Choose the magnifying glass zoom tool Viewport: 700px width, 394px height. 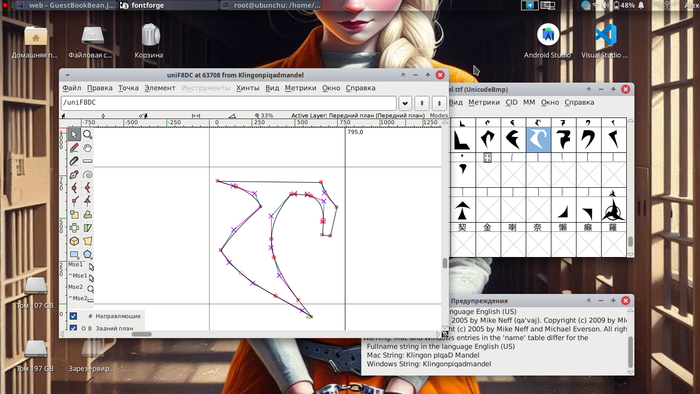[88, 134]
